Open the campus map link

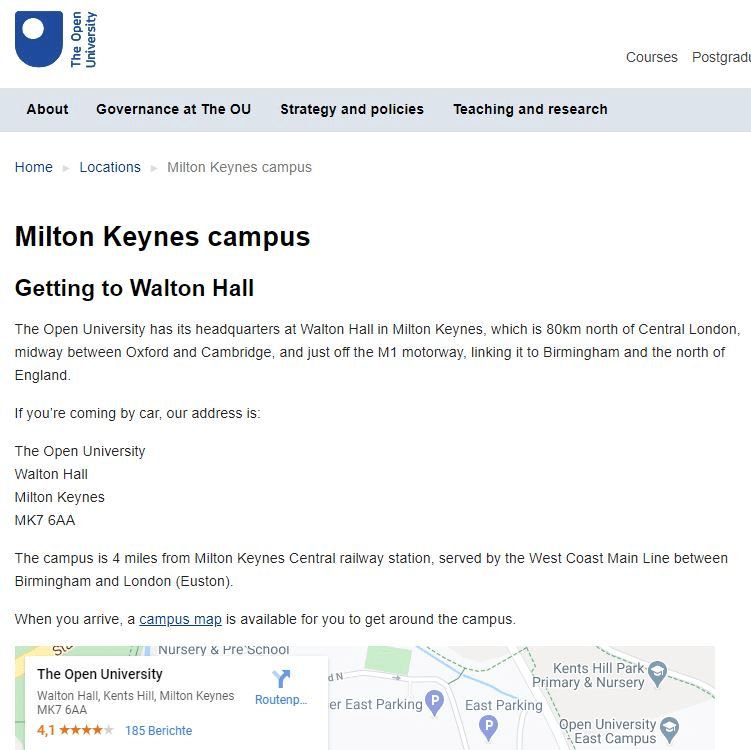[x=180, y=619]
